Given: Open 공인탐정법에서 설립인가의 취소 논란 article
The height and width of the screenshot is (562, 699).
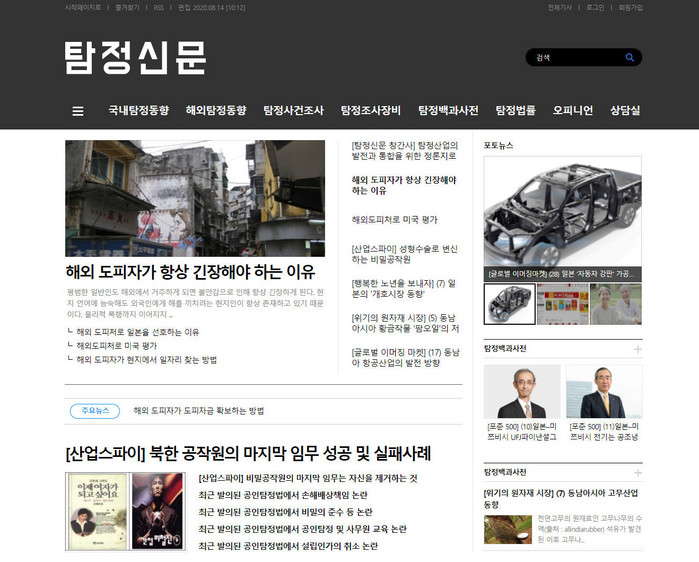Looking at the screenshot, I should [x=288, y=546].
